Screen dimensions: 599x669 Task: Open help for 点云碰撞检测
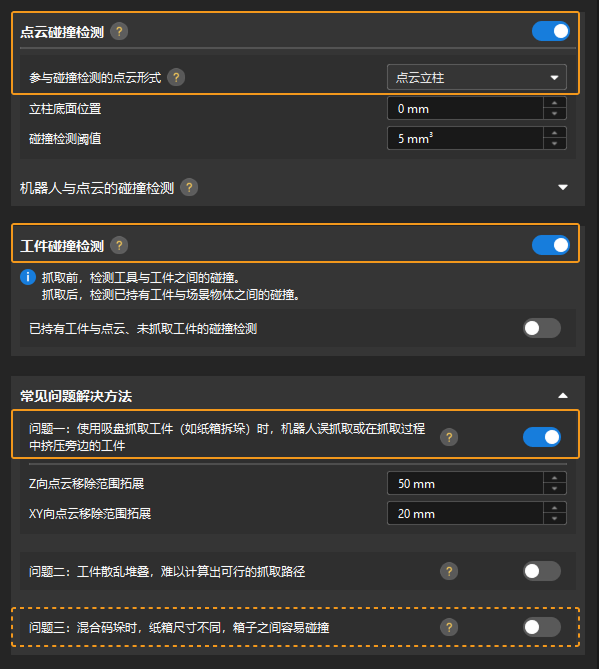coord(119,32)
